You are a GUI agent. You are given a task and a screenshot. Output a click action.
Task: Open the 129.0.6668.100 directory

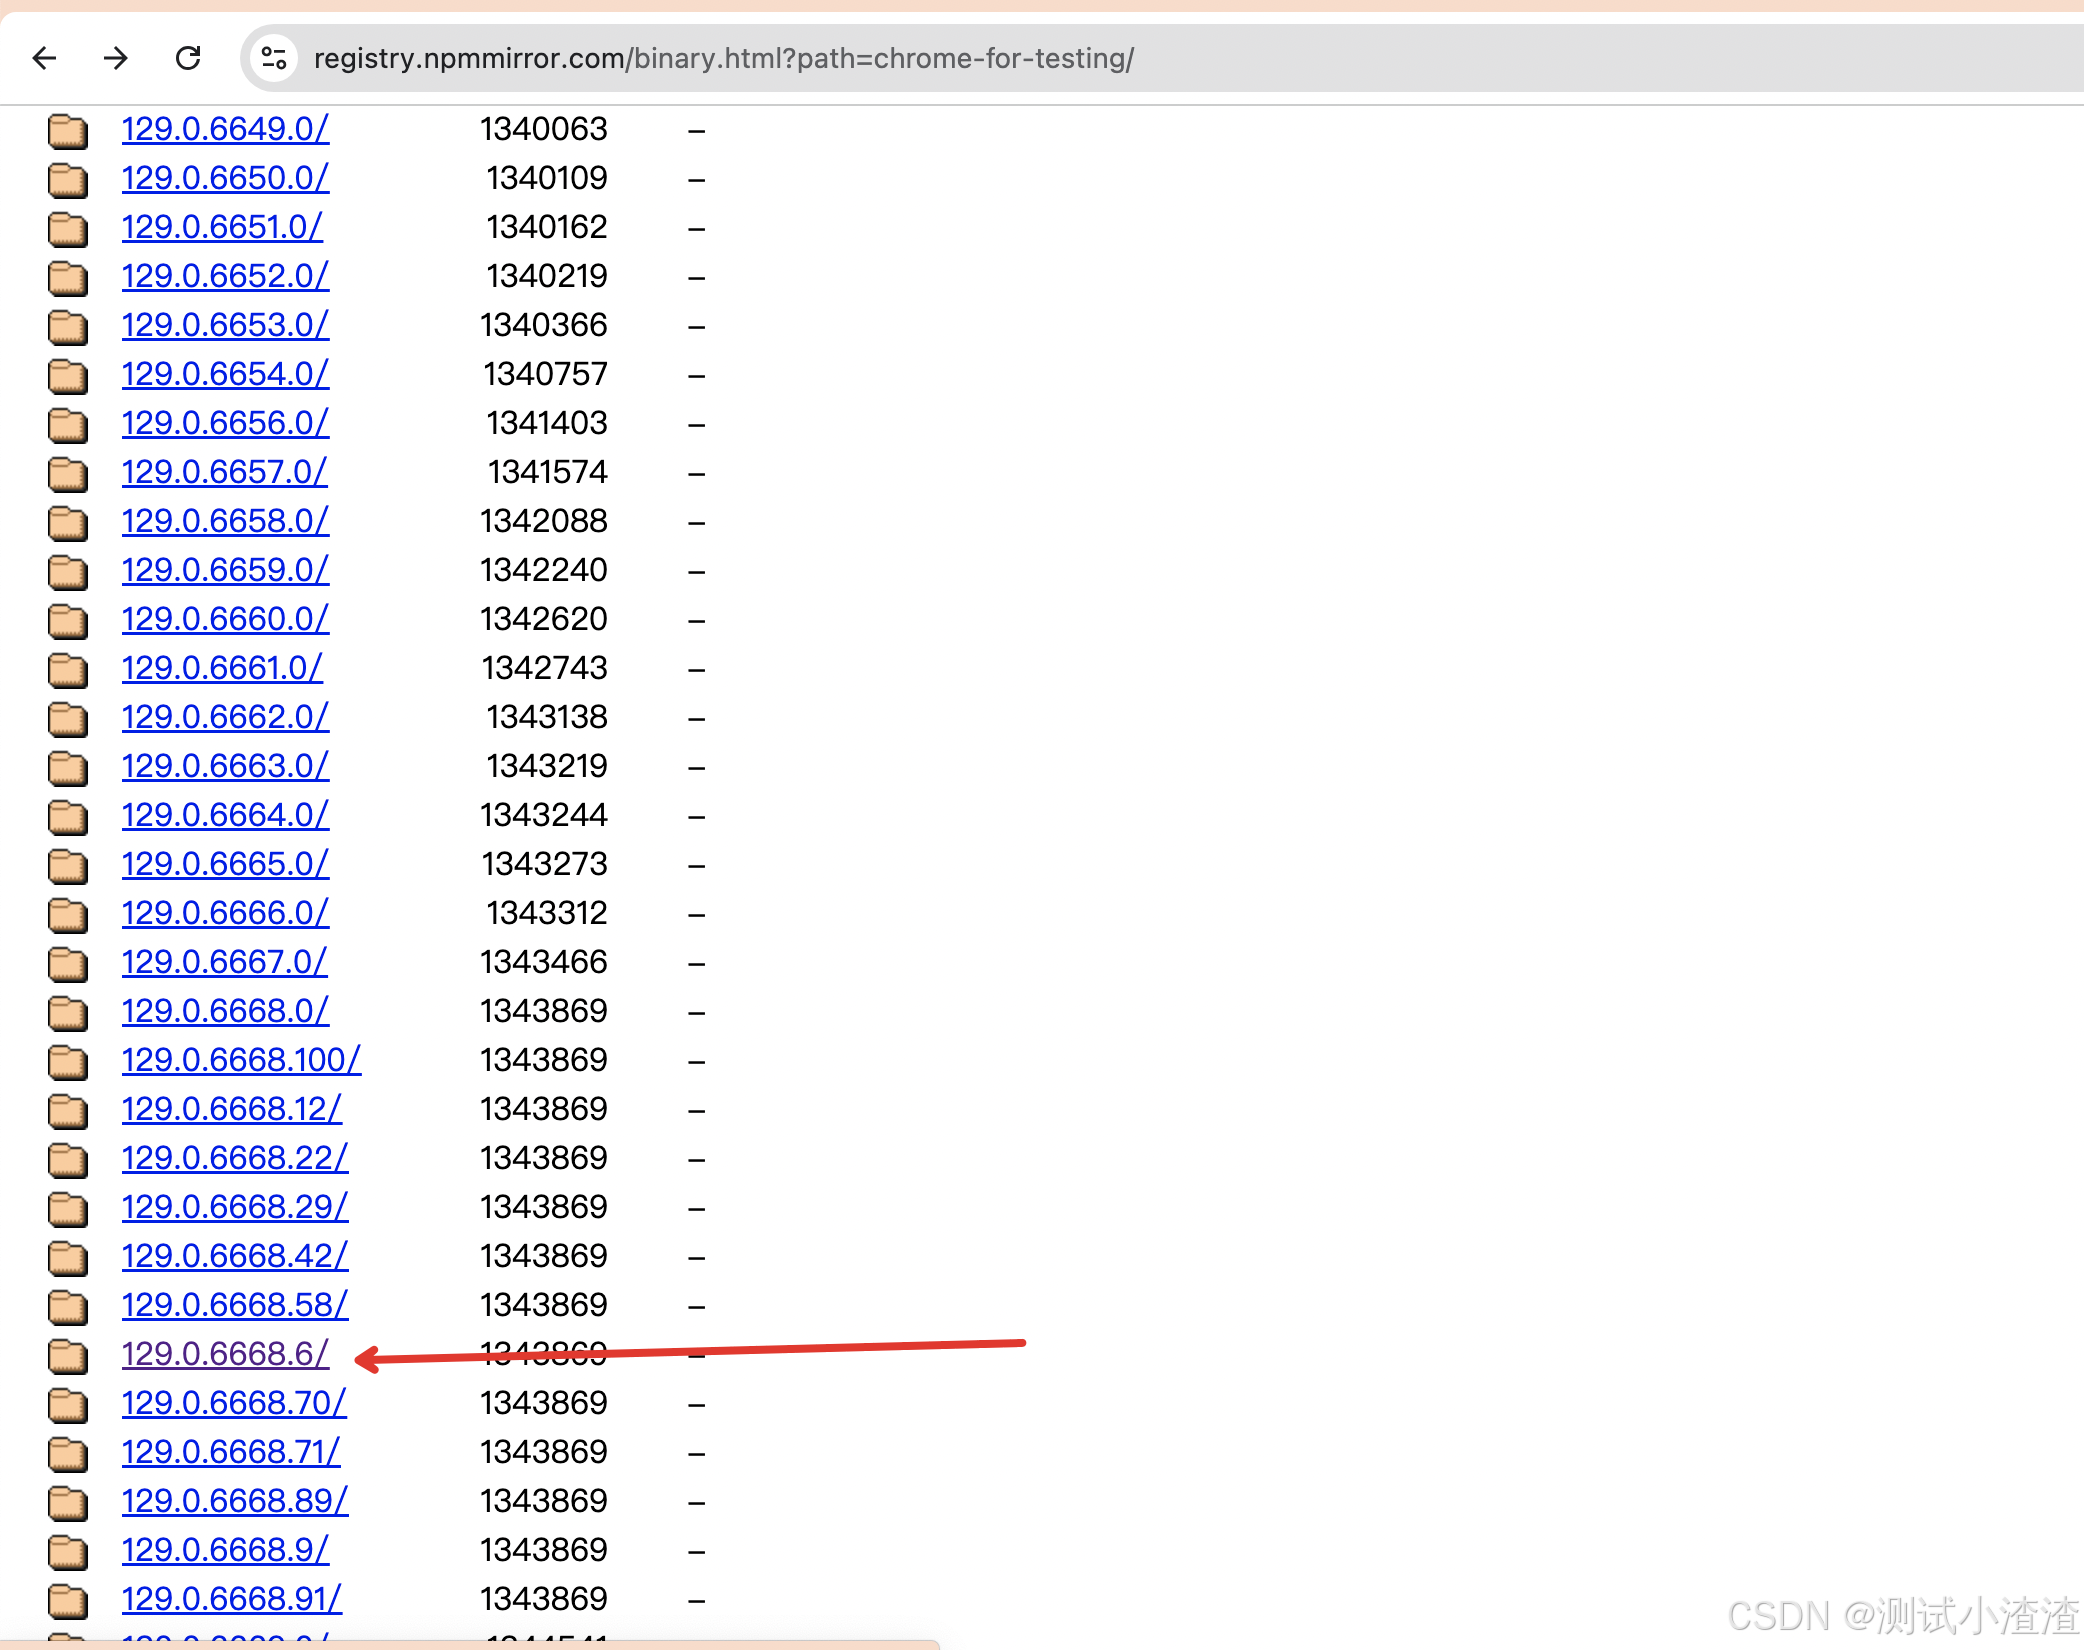pos(241,1061)
